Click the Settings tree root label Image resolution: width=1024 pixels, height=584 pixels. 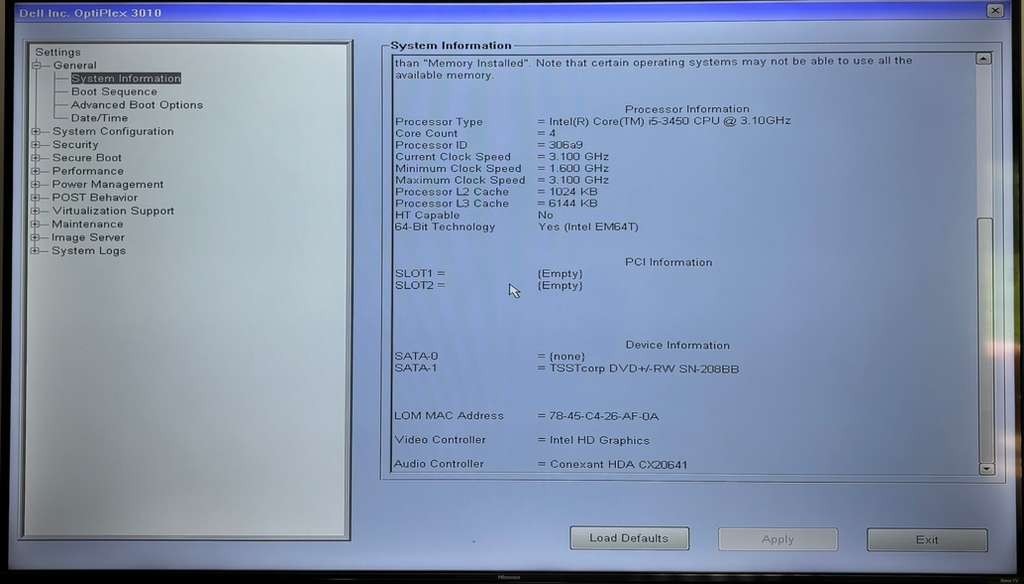point(58,52)
